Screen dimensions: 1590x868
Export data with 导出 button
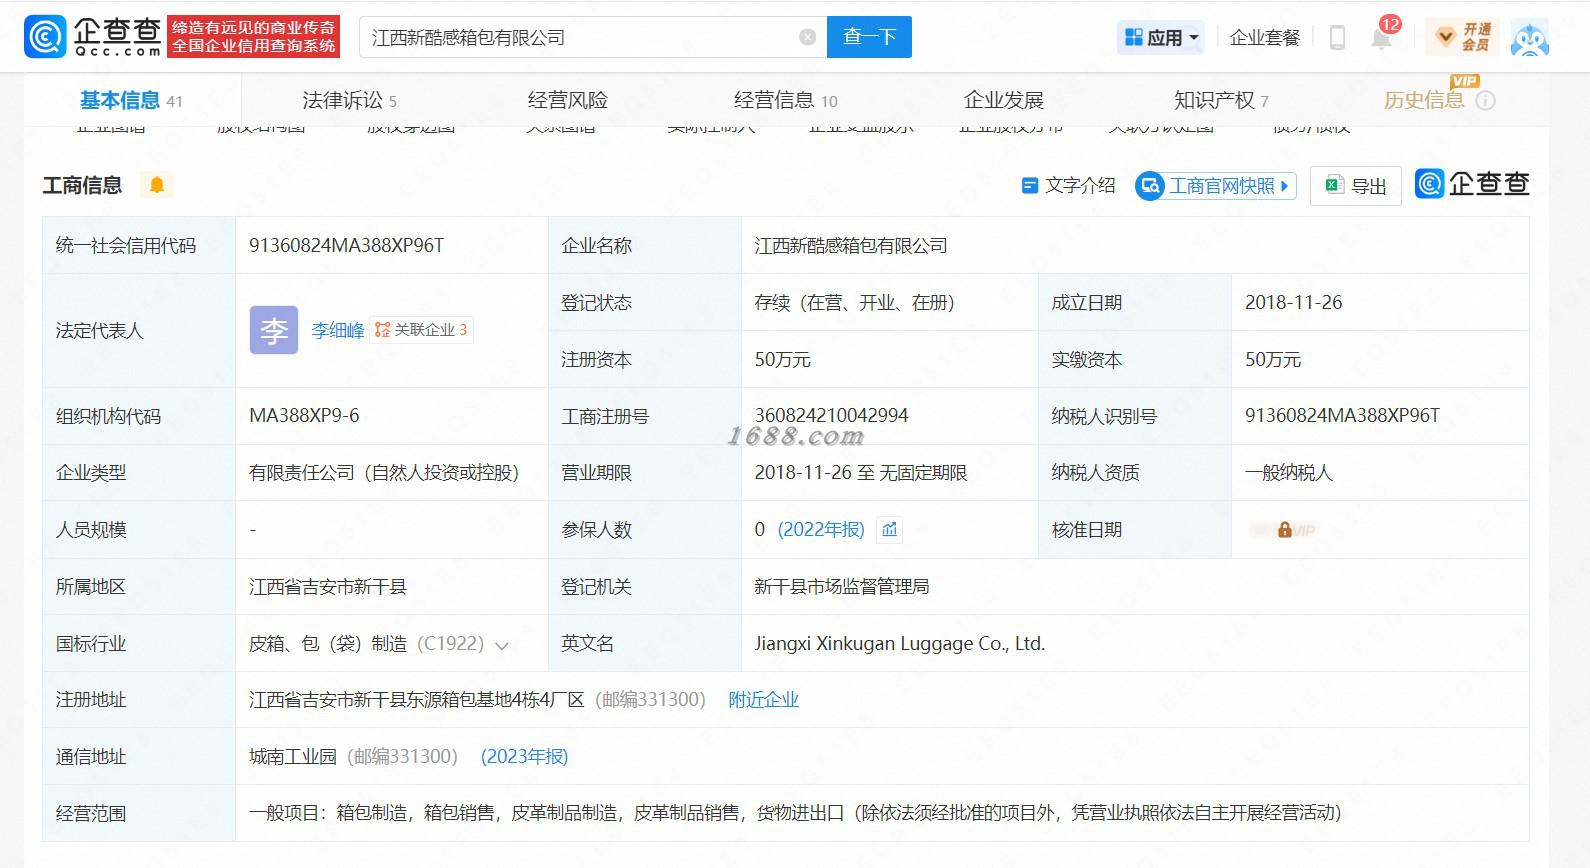click(x=1356, y=186)
